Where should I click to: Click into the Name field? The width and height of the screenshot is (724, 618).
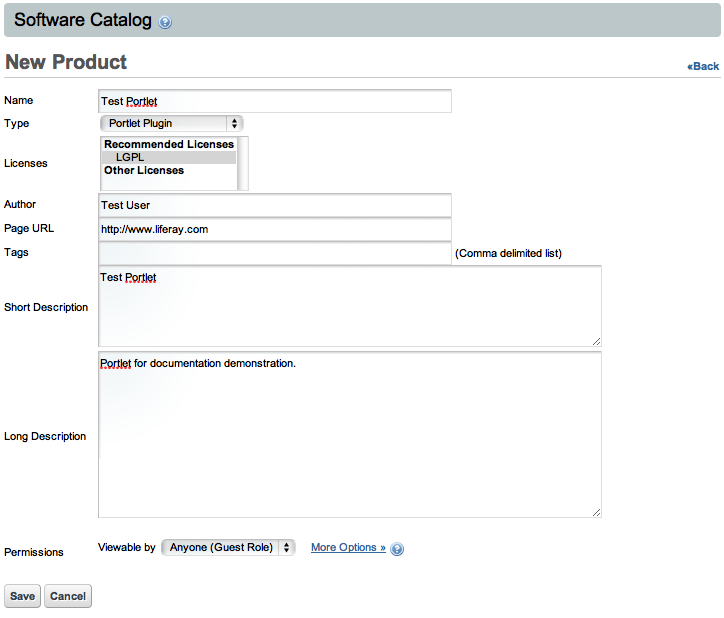pos(275,101)
